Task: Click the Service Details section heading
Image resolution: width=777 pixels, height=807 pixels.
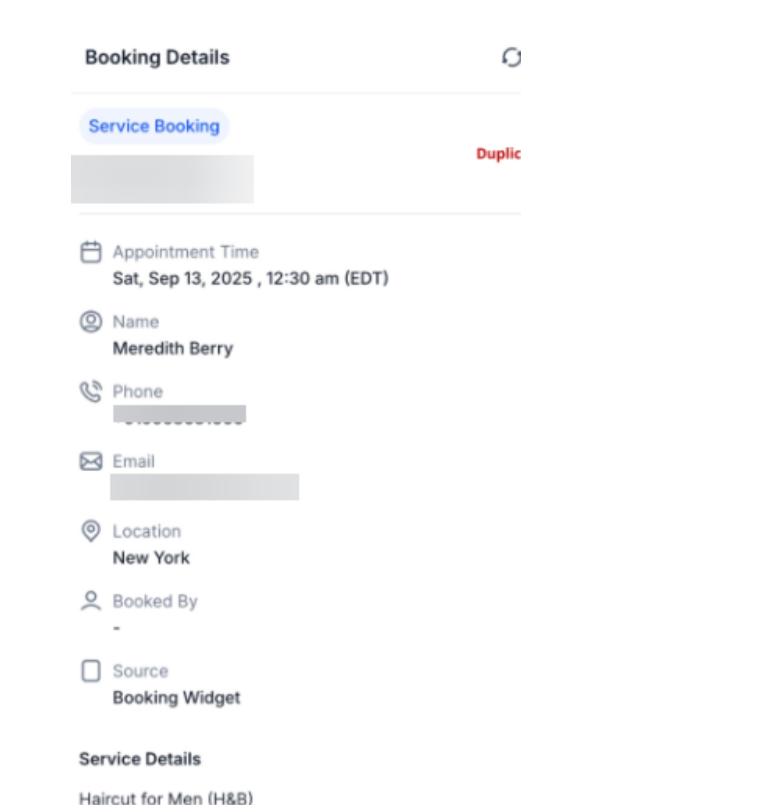Action: (x=140, y=759)
